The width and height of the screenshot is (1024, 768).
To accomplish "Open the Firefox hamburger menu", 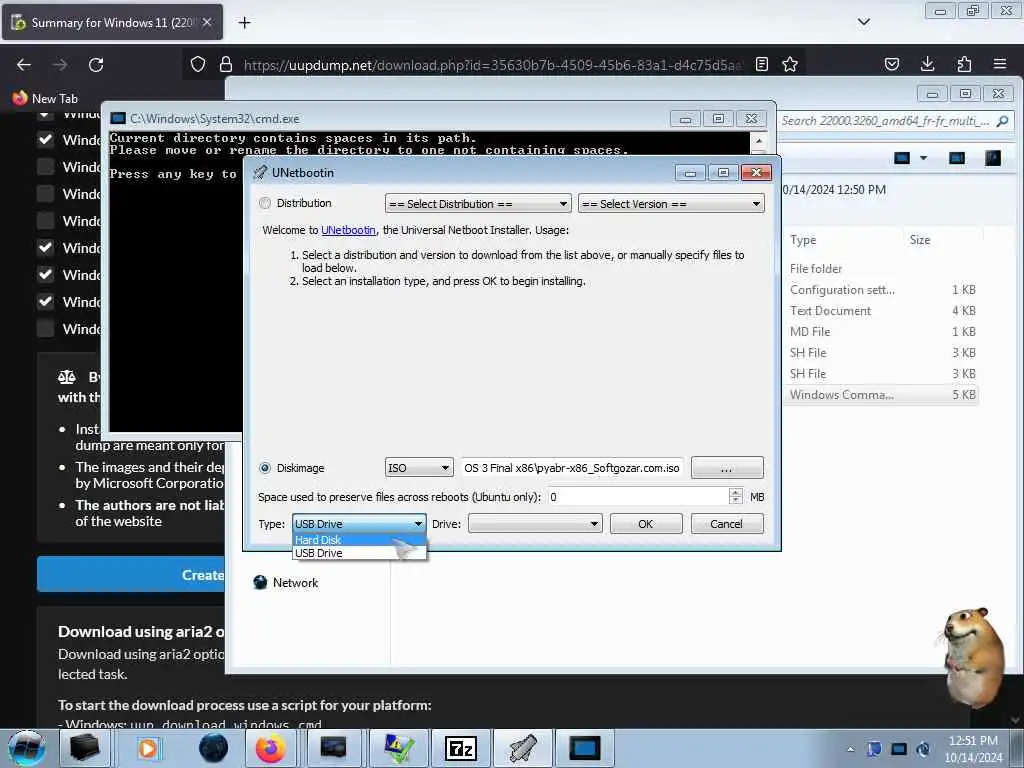I will 1000,65.
